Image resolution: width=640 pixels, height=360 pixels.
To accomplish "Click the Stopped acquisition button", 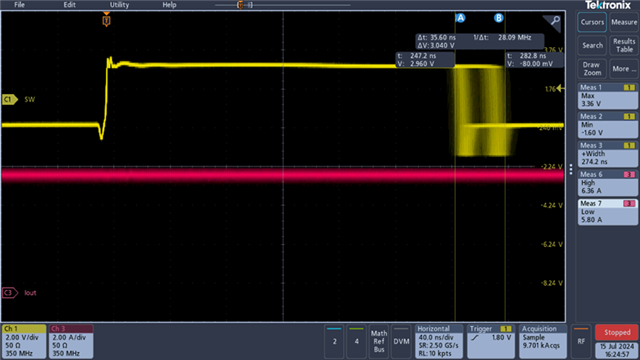I will pyautogui.click(x=617, y=332).
